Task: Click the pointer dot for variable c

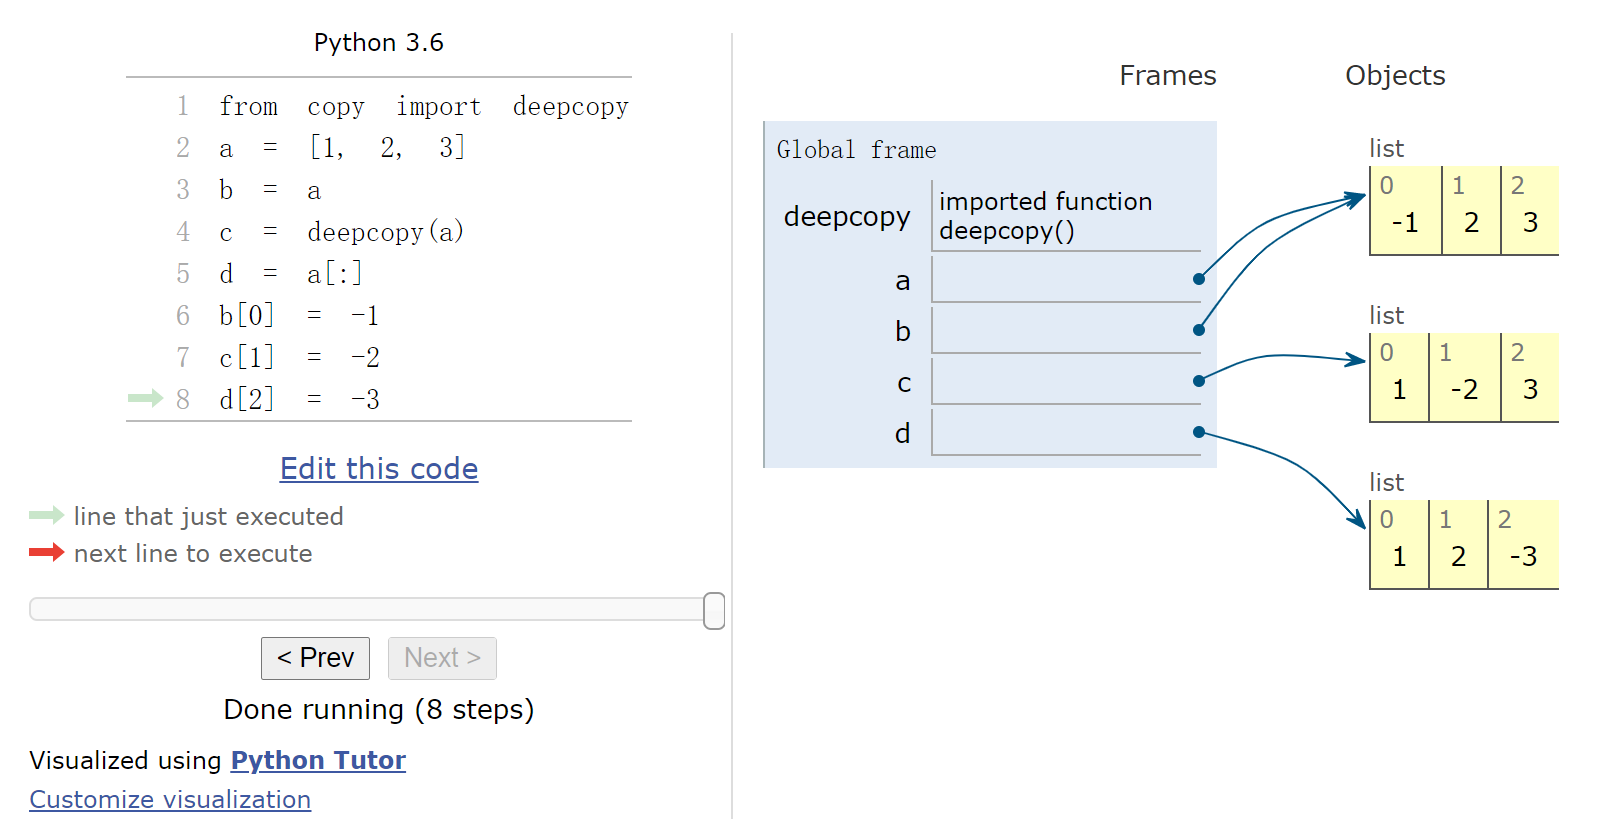Action: pyautogui.click(x=1198, y=381)
